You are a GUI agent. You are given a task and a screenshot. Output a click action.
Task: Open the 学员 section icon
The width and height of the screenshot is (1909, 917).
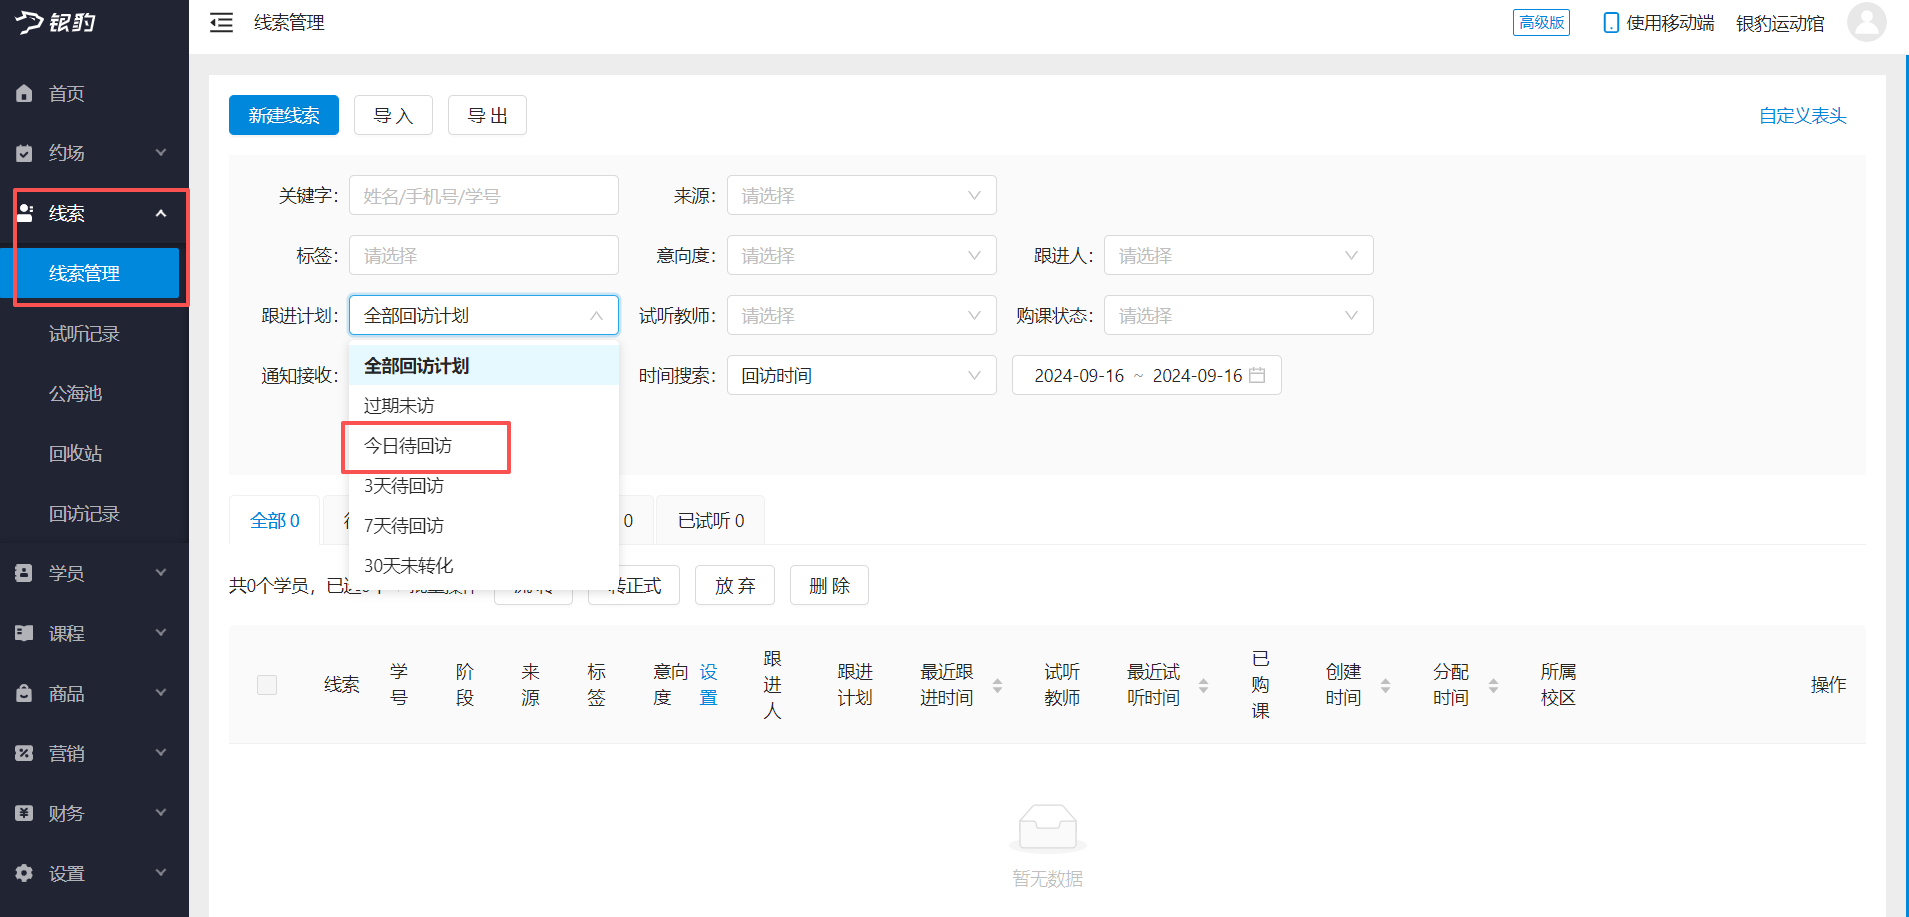click(24, 572)
